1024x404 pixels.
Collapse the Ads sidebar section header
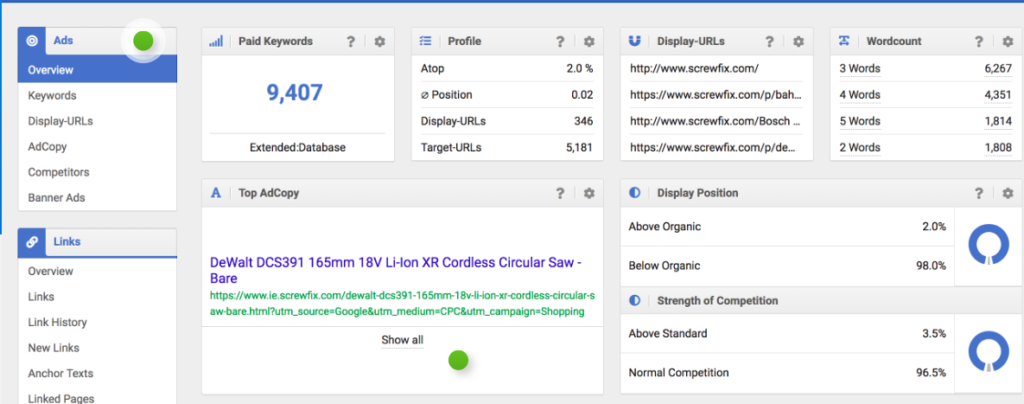pos(97,41)
